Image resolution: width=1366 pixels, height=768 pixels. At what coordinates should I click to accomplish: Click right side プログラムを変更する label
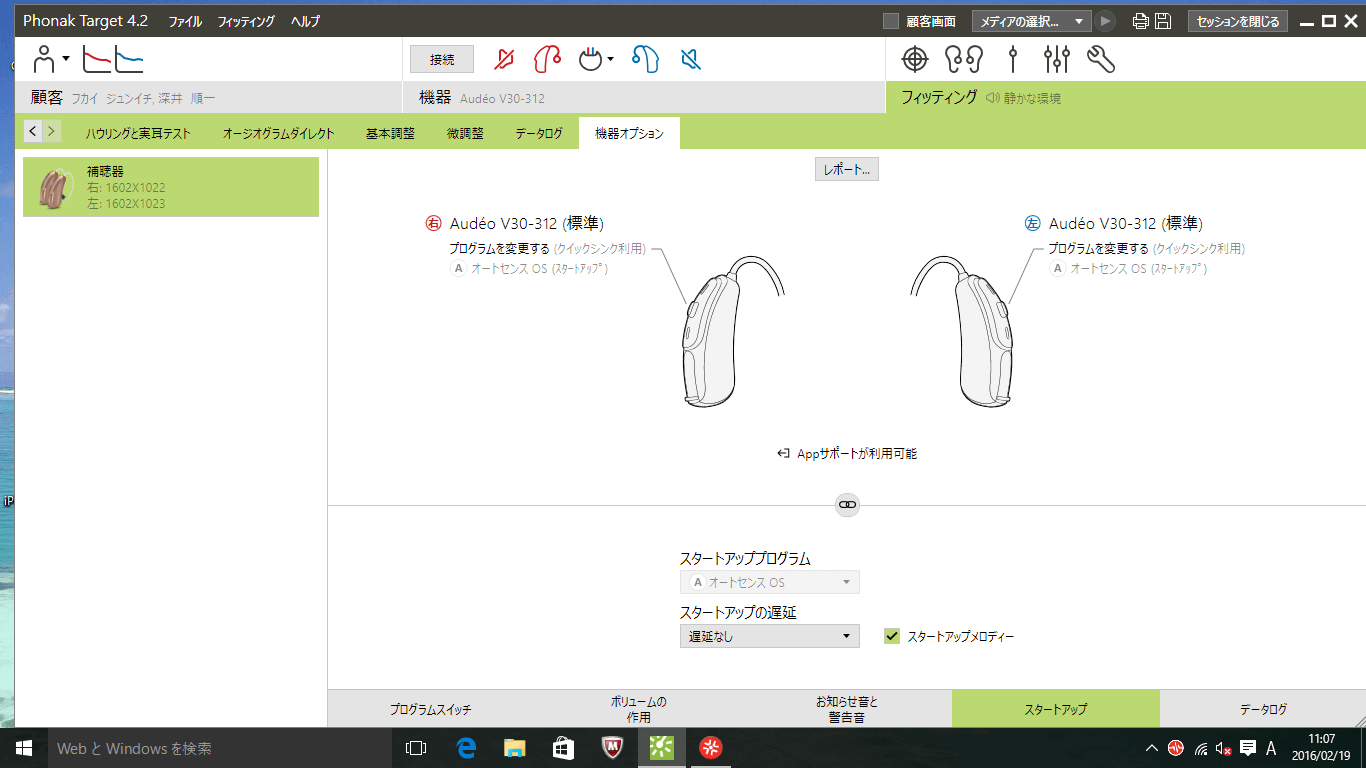pyautogui.click(x=499, y=249)
